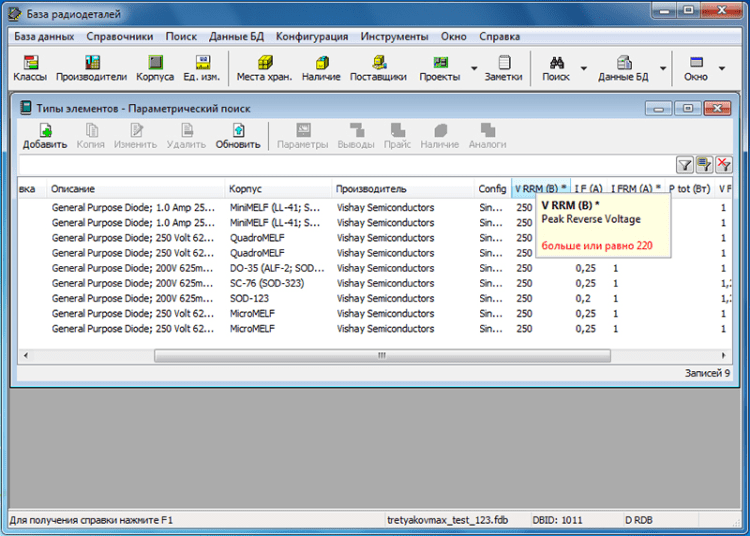Open the Поставщики toolbar icon
Viewport: 750px width, 536px height.
tap(378, 68)
